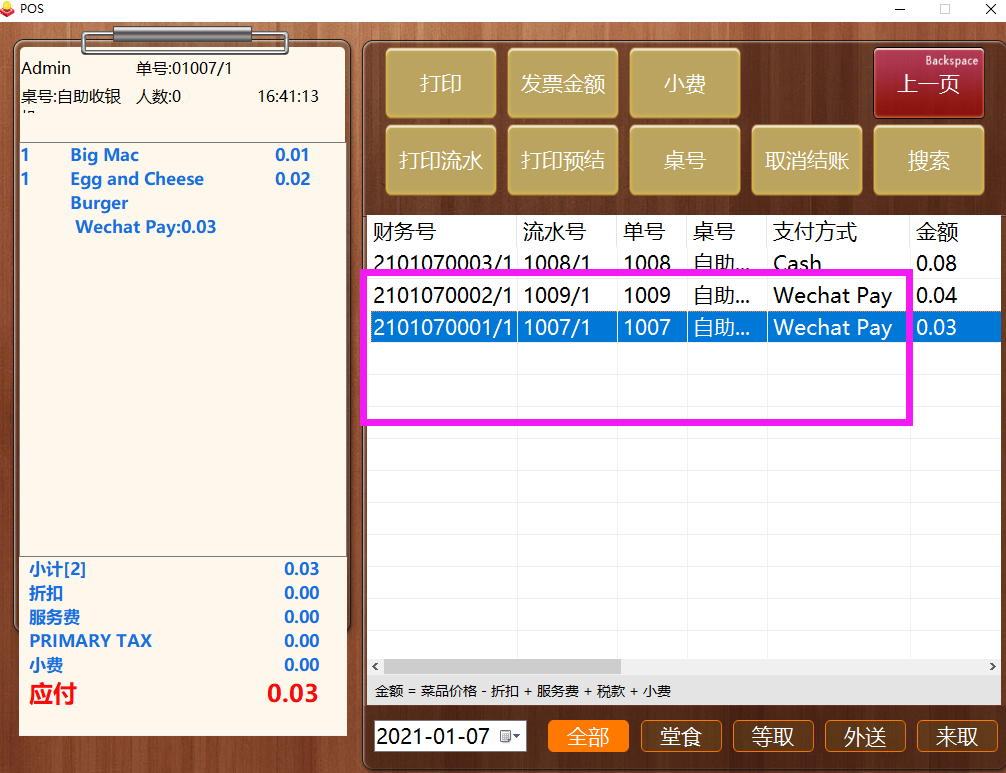Click the 折扣 discount line
This screenshot has height=773, width=1006.
(x=174, y=593)
